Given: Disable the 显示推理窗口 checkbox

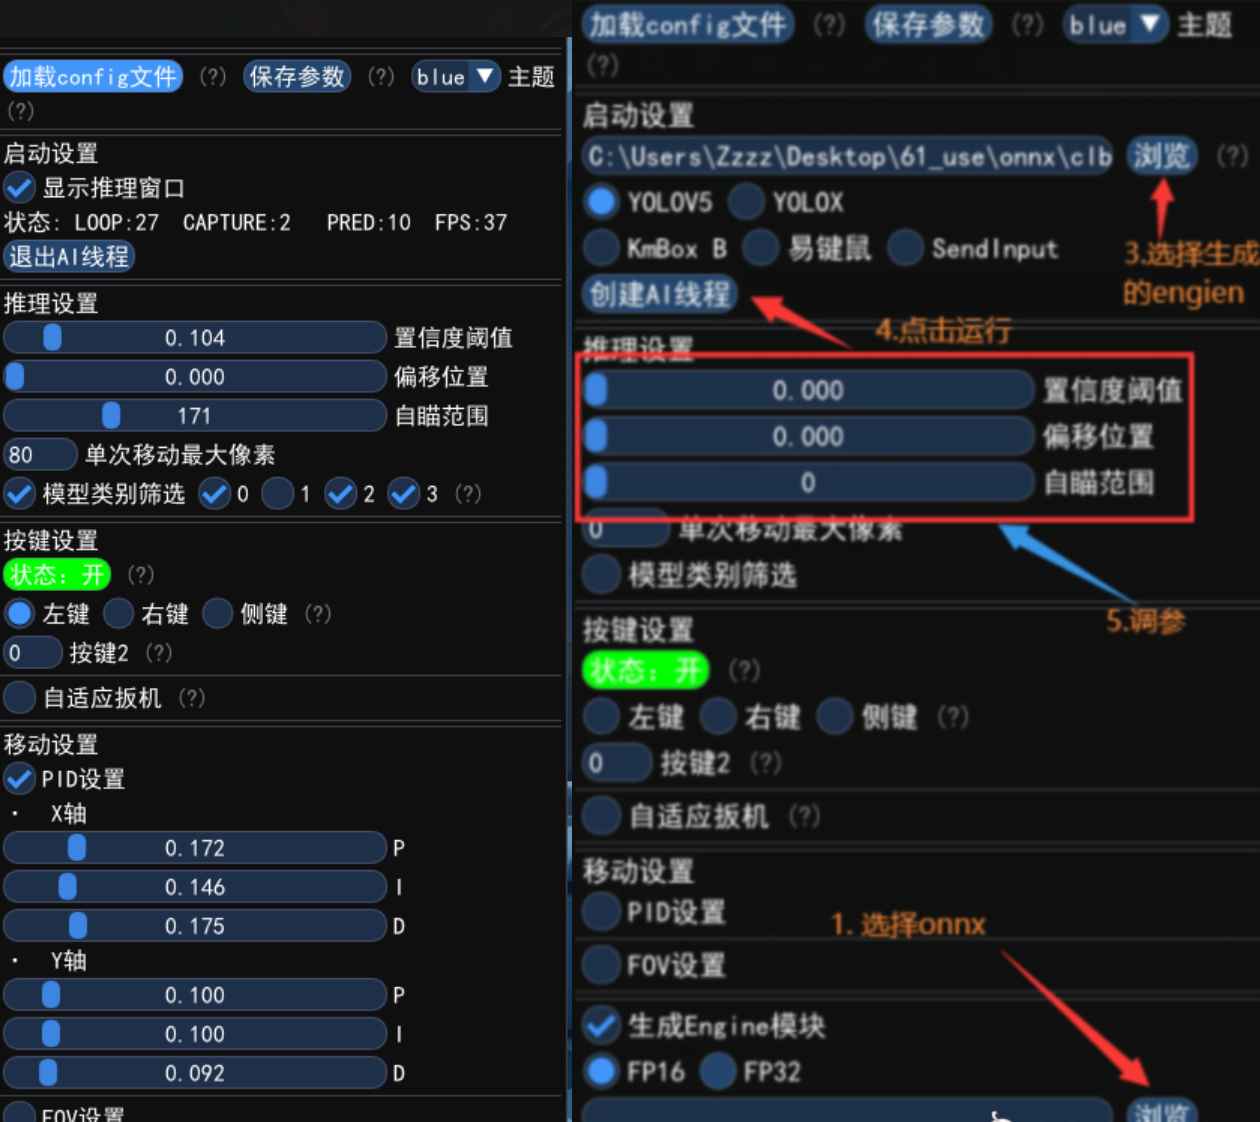Looking at the screenshot, I should 19,187.
